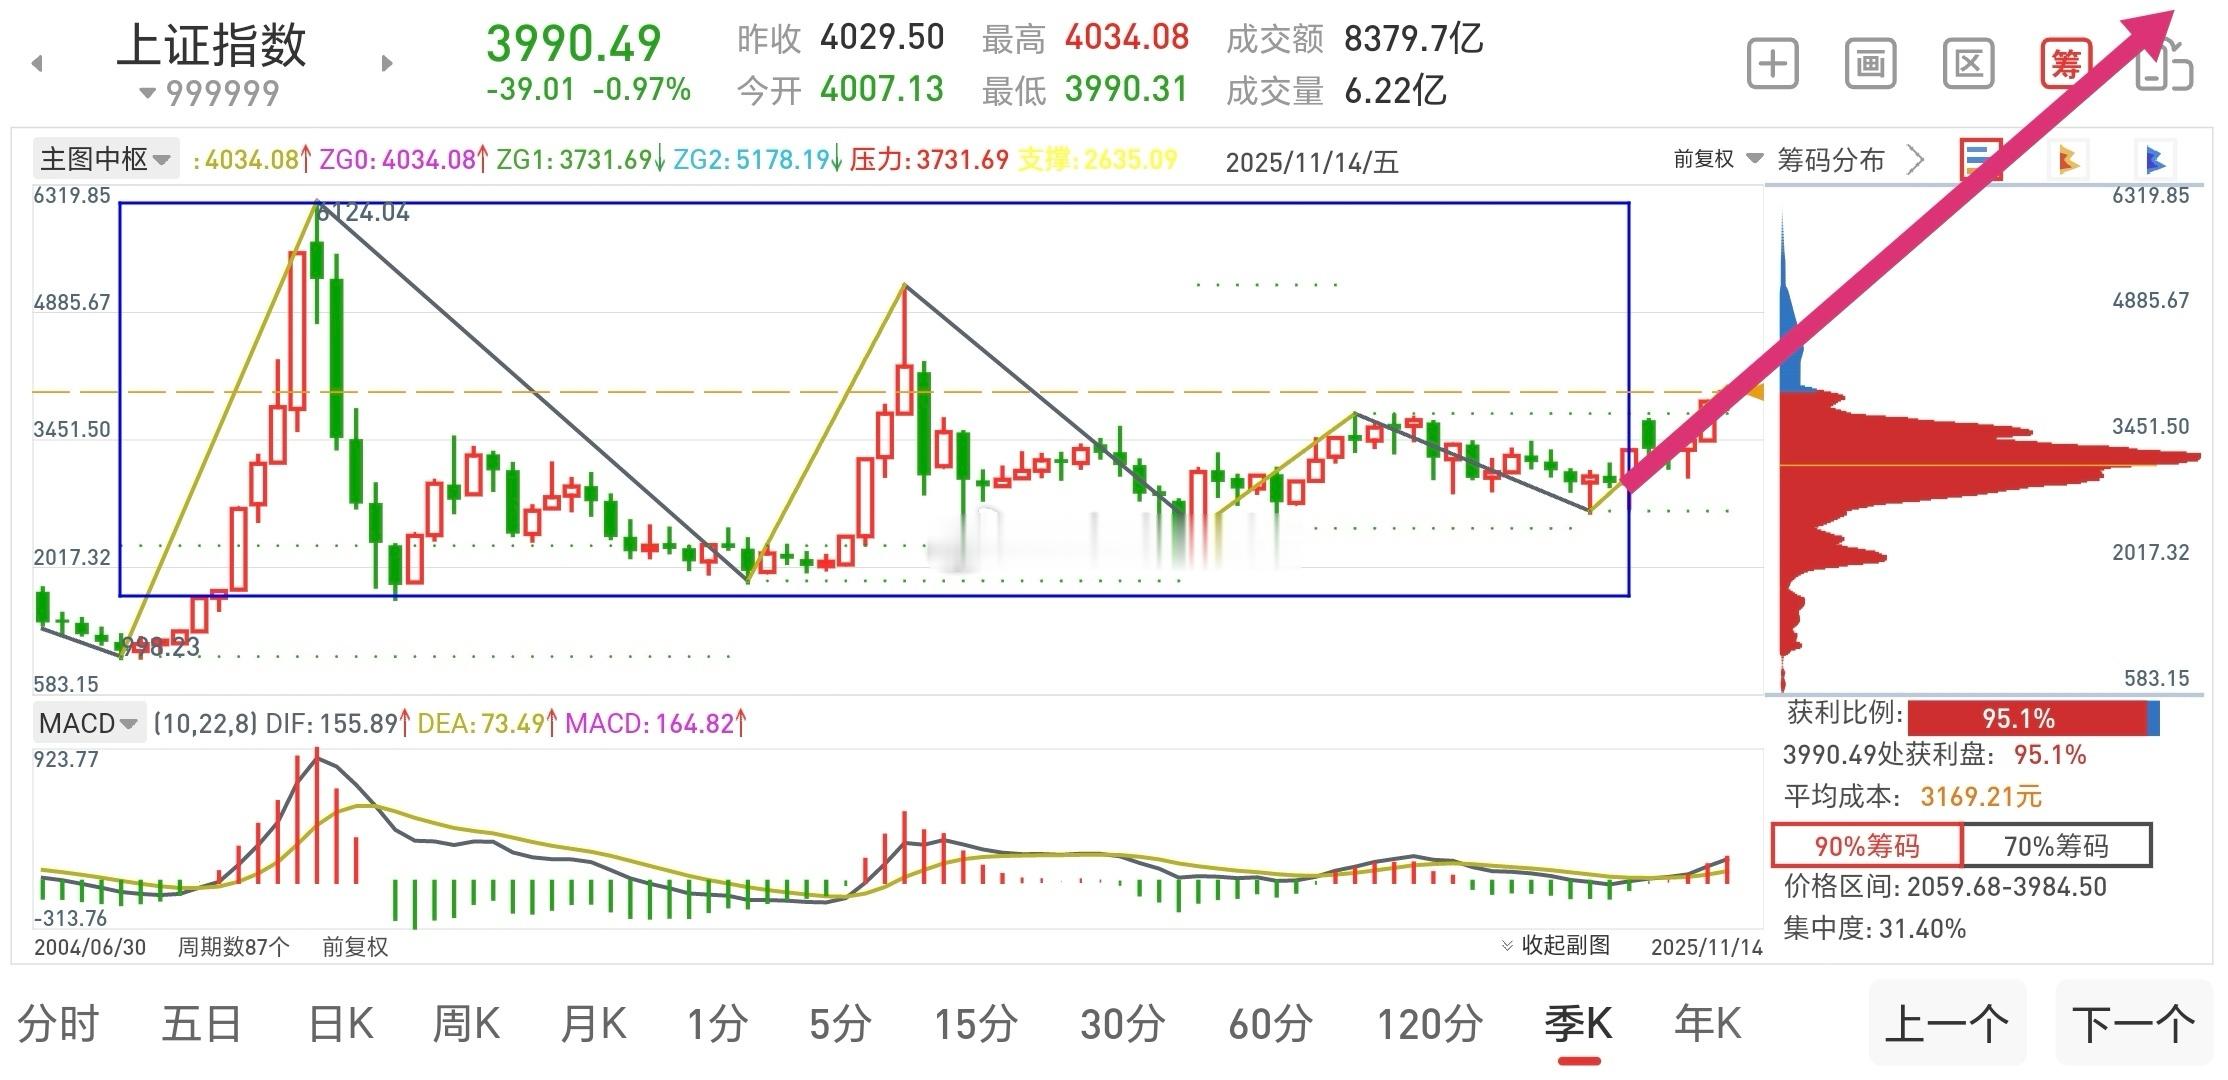Click 收起副图 to collapse sub-chart

click(x=1555, y=945)
